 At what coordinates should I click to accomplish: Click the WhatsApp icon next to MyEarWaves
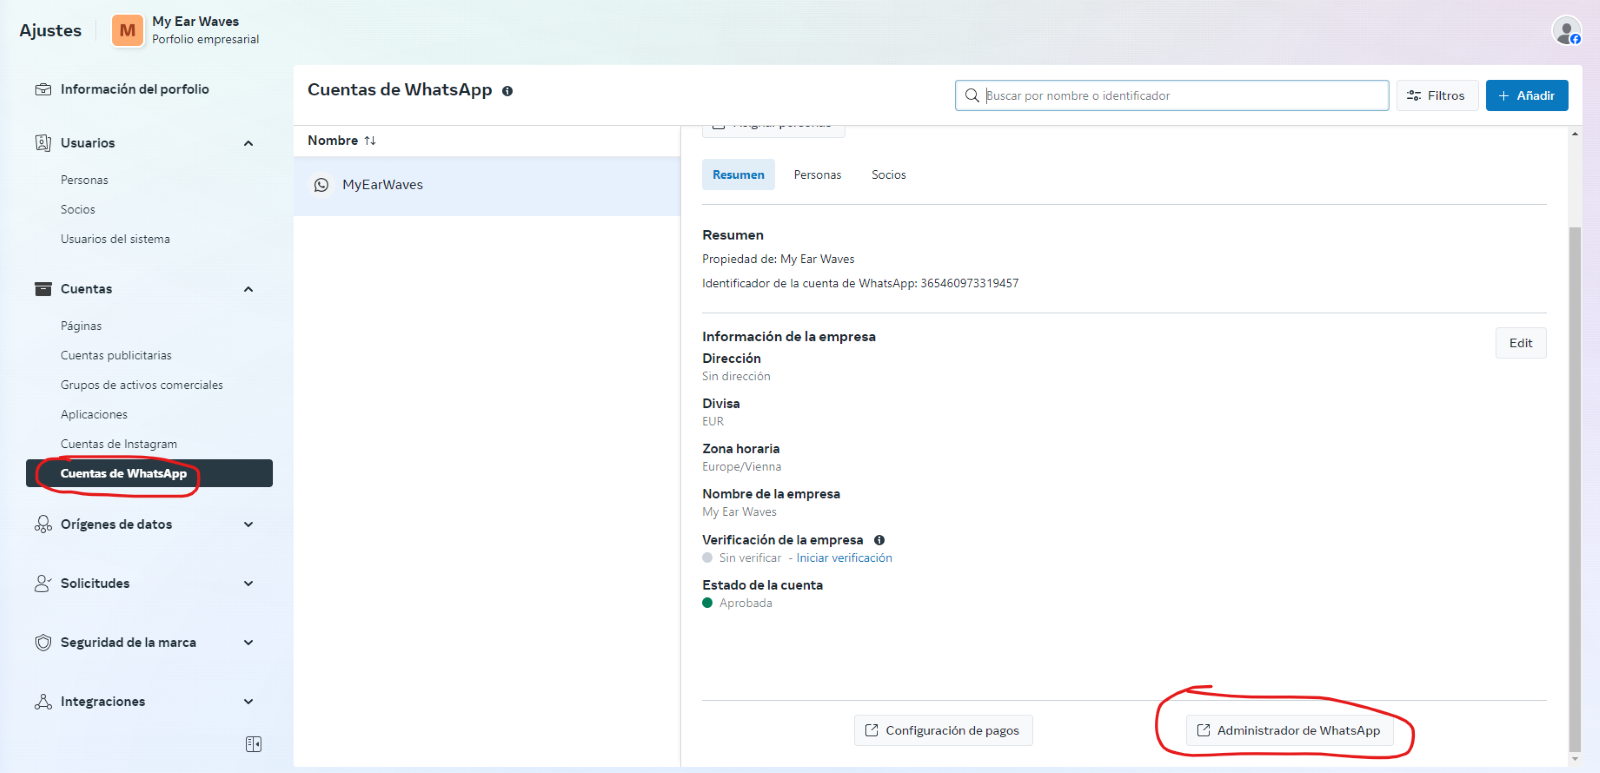coord(321,185)
